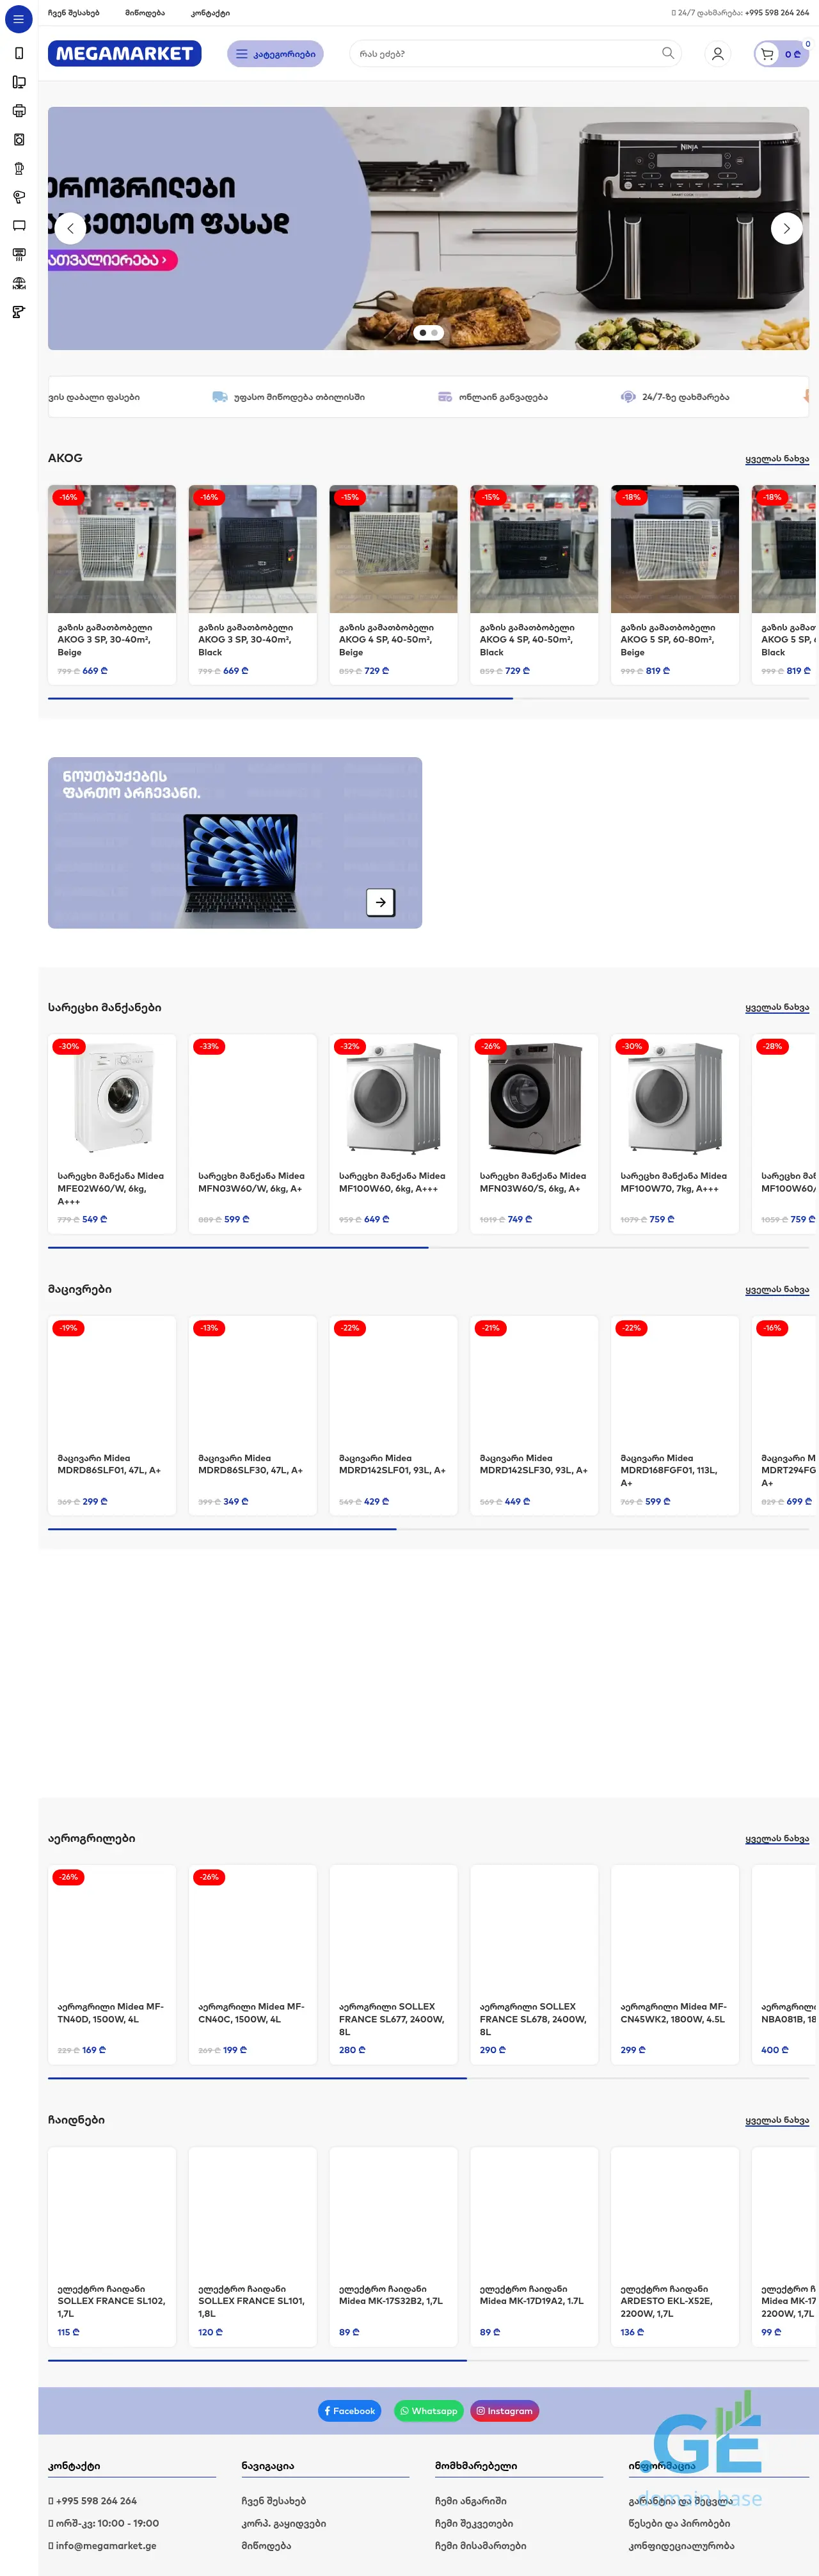Select the second carousel dot indicator
This screenshot has width=819, height=2576.
coord(435,332)
